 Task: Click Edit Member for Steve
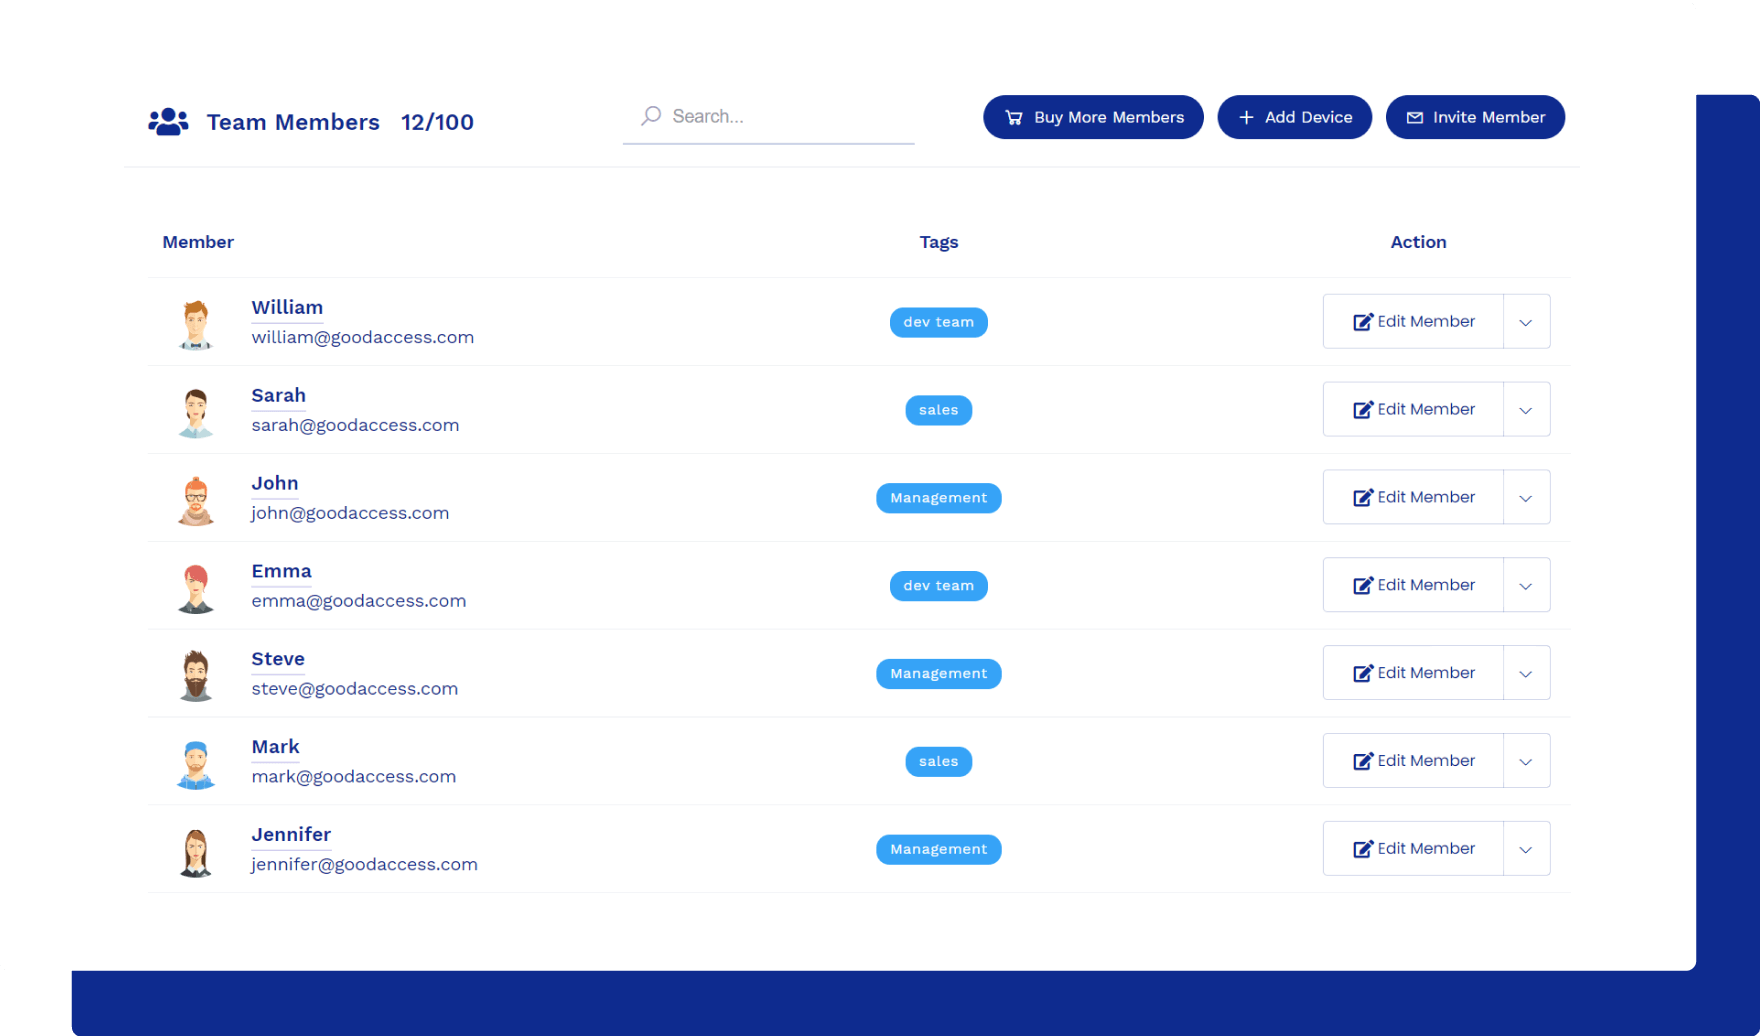point(1413,673)
